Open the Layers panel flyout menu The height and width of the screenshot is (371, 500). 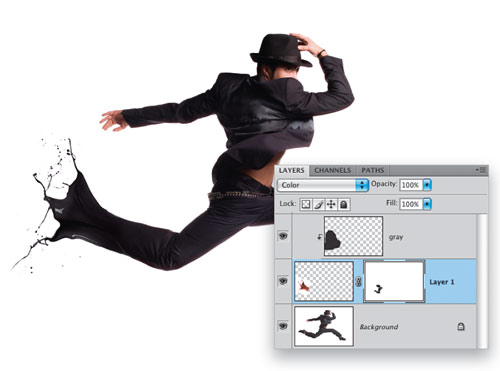coord(481,170)
